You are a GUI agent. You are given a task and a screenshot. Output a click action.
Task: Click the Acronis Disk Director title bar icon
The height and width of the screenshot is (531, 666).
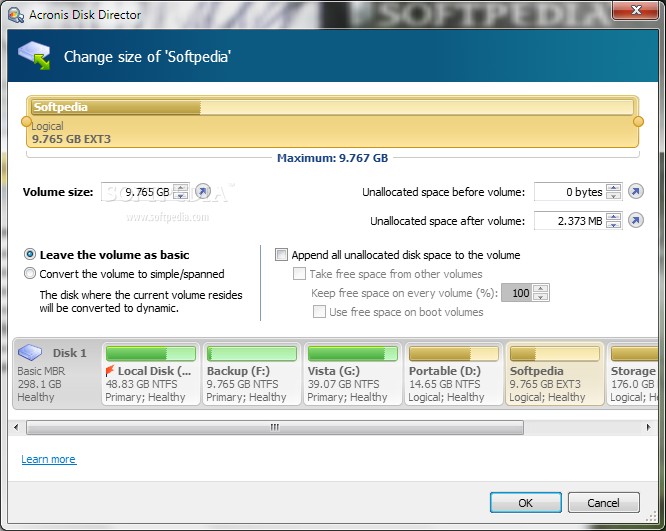pyautogui.click(x=16, y=15)
